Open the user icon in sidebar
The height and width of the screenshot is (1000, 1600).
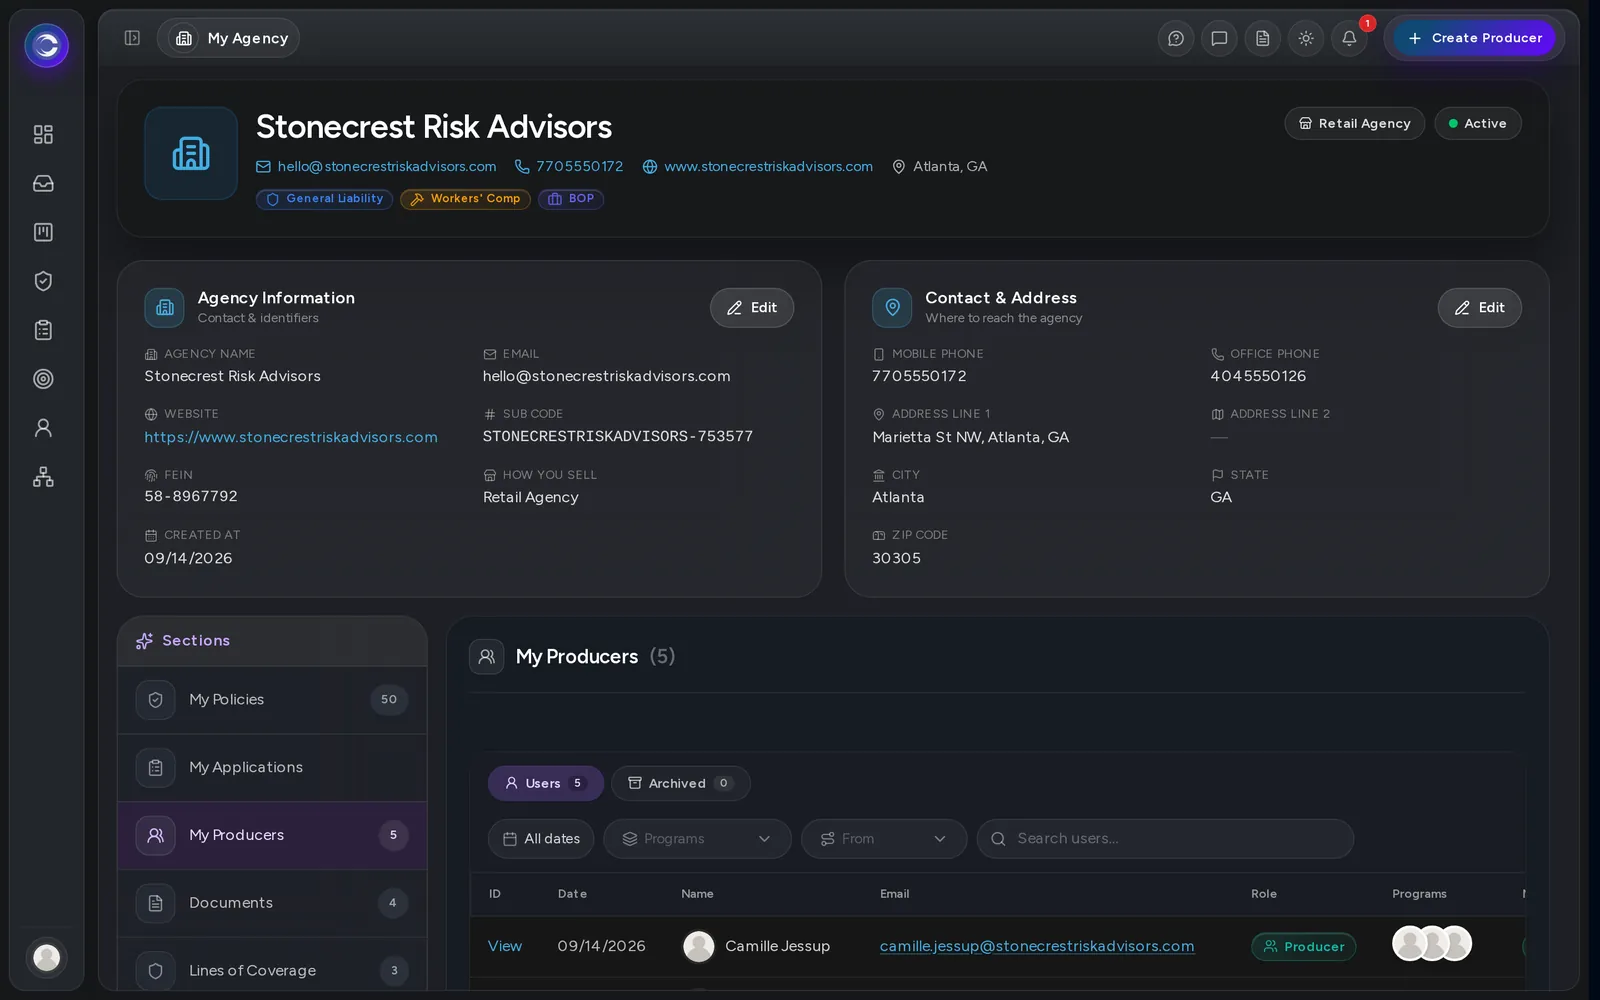point(43,428)
